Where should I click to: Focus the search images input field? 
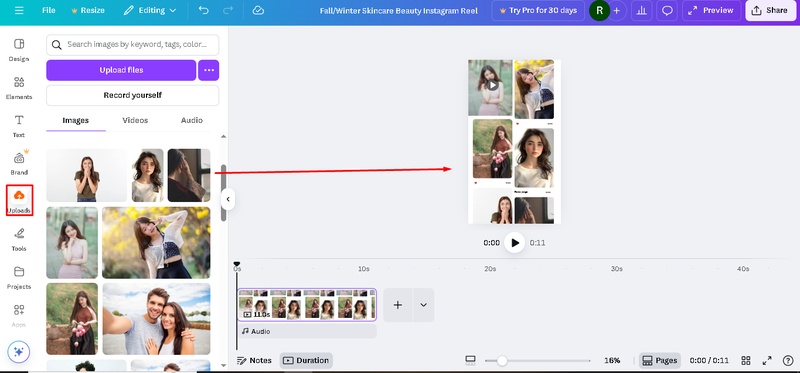pos(133,45)
